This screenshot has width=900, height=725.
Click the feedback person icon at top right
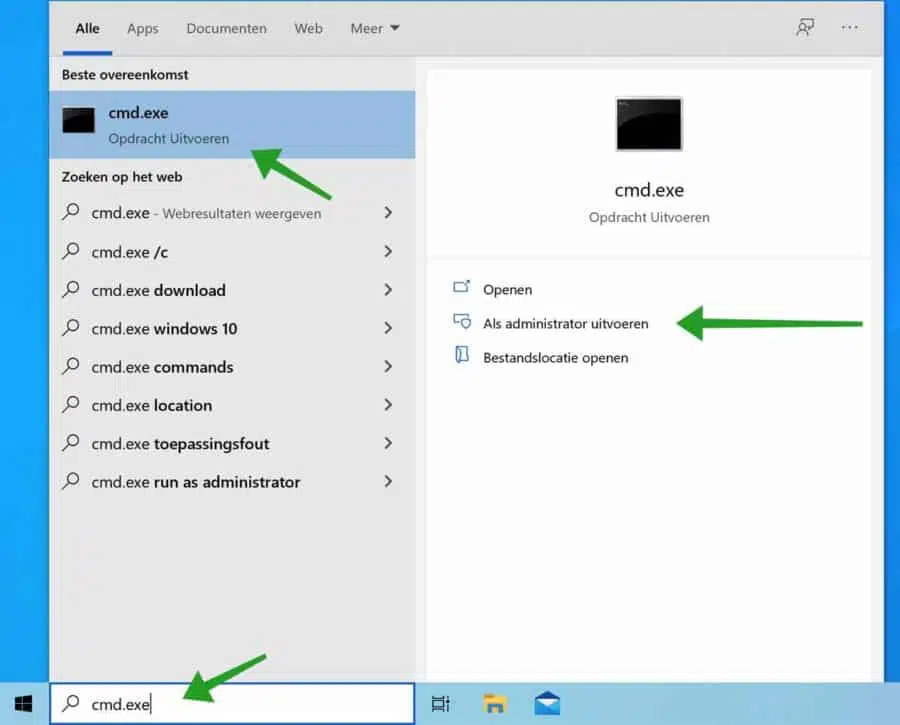point(805,27)
